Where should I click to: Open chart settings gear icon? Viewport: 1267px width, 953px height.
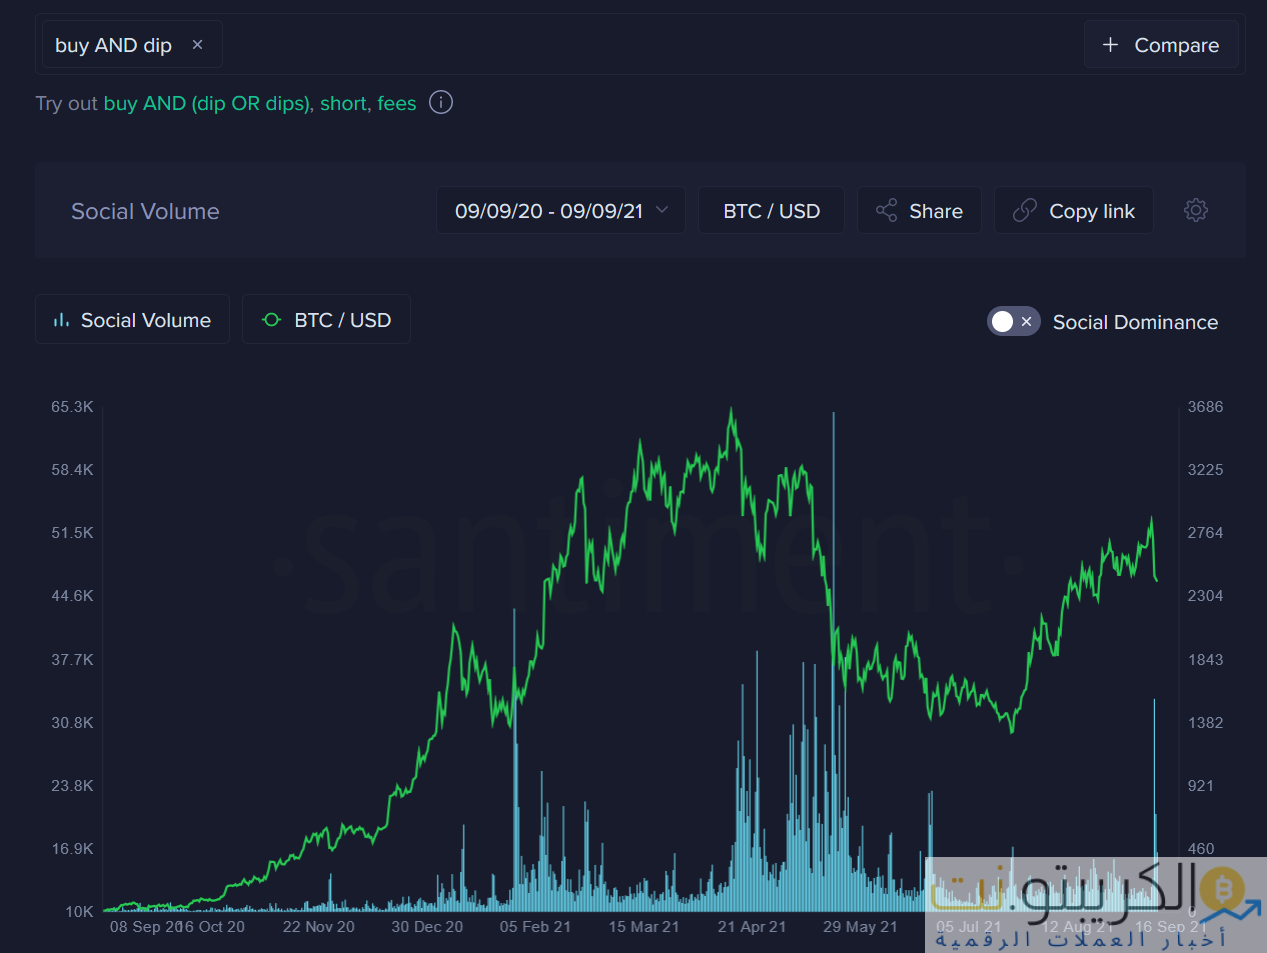(x=1196, y=210)
